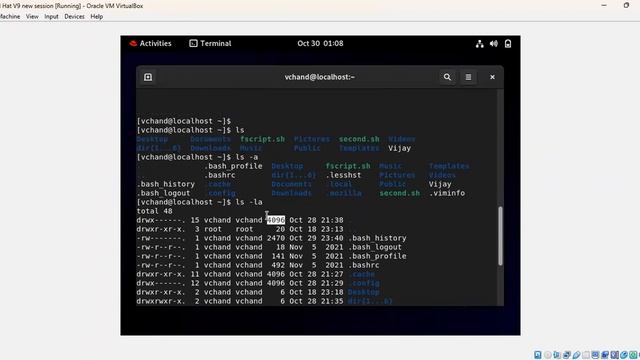Click the size value 141

click(x=278, y=256)
